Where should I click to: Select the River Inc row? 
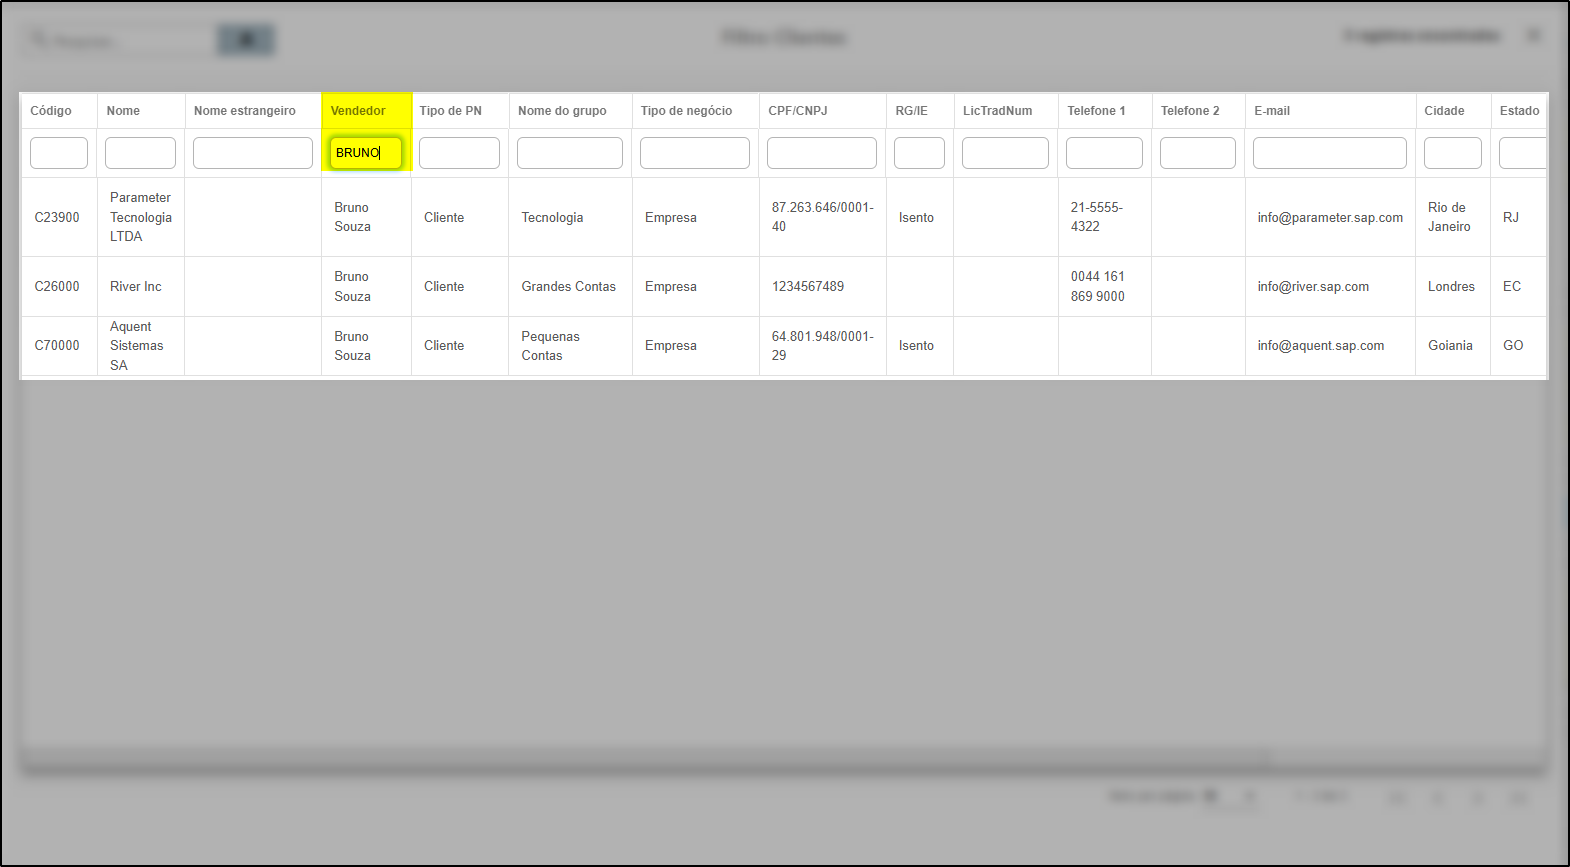click(136, 287)
